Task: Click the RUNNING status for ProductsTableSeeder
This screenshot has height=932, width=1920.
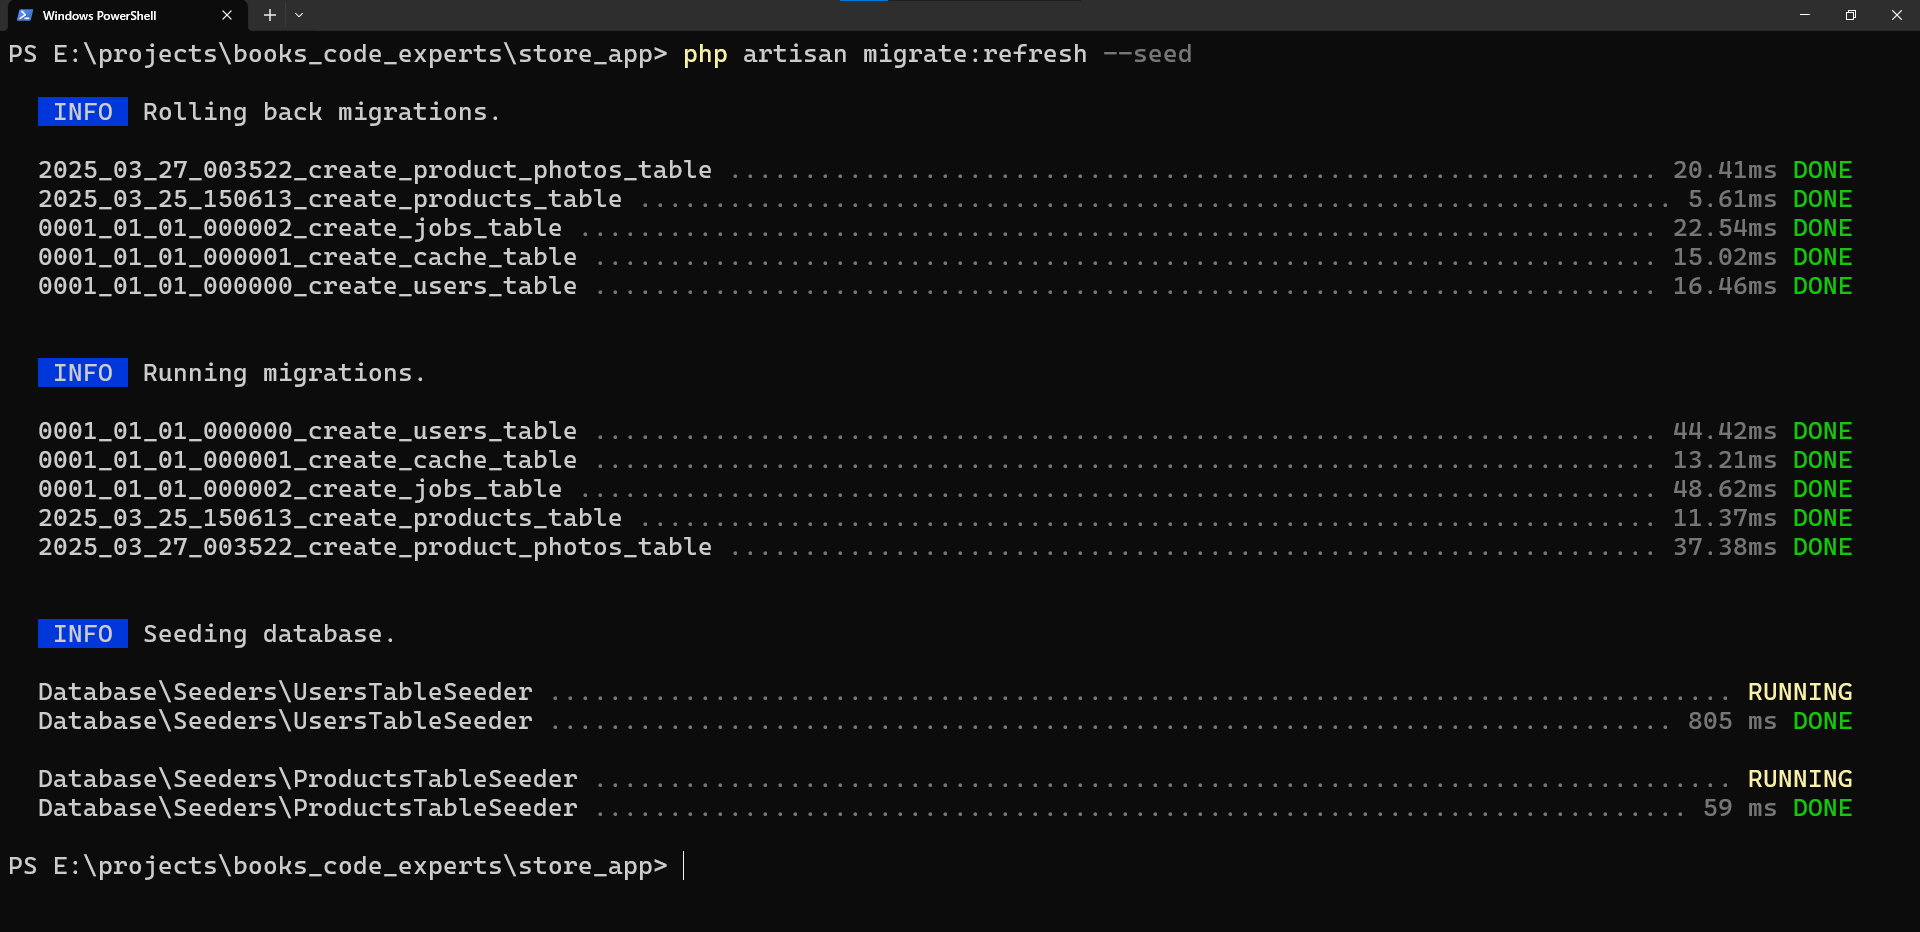Action: pos(1799,779)
